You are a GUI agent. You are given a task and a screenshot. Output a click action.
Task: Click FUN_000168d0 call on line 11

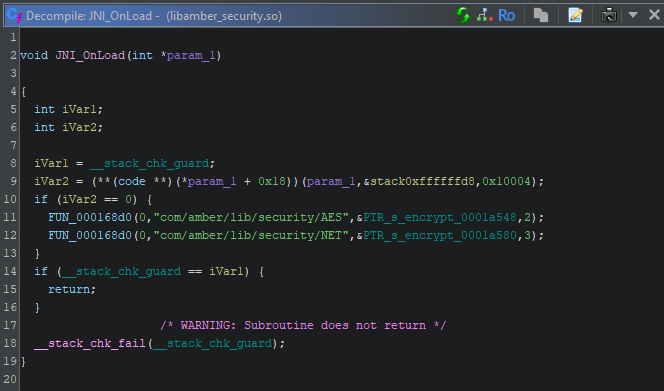pos(90,217)
